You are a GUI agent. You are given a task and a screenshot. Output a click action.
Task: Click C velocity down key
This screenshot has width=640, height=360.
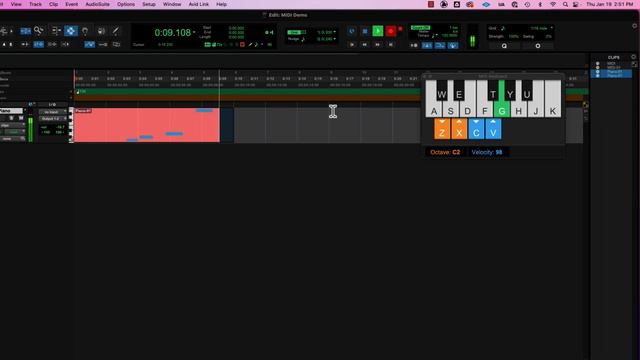point(476,129)
